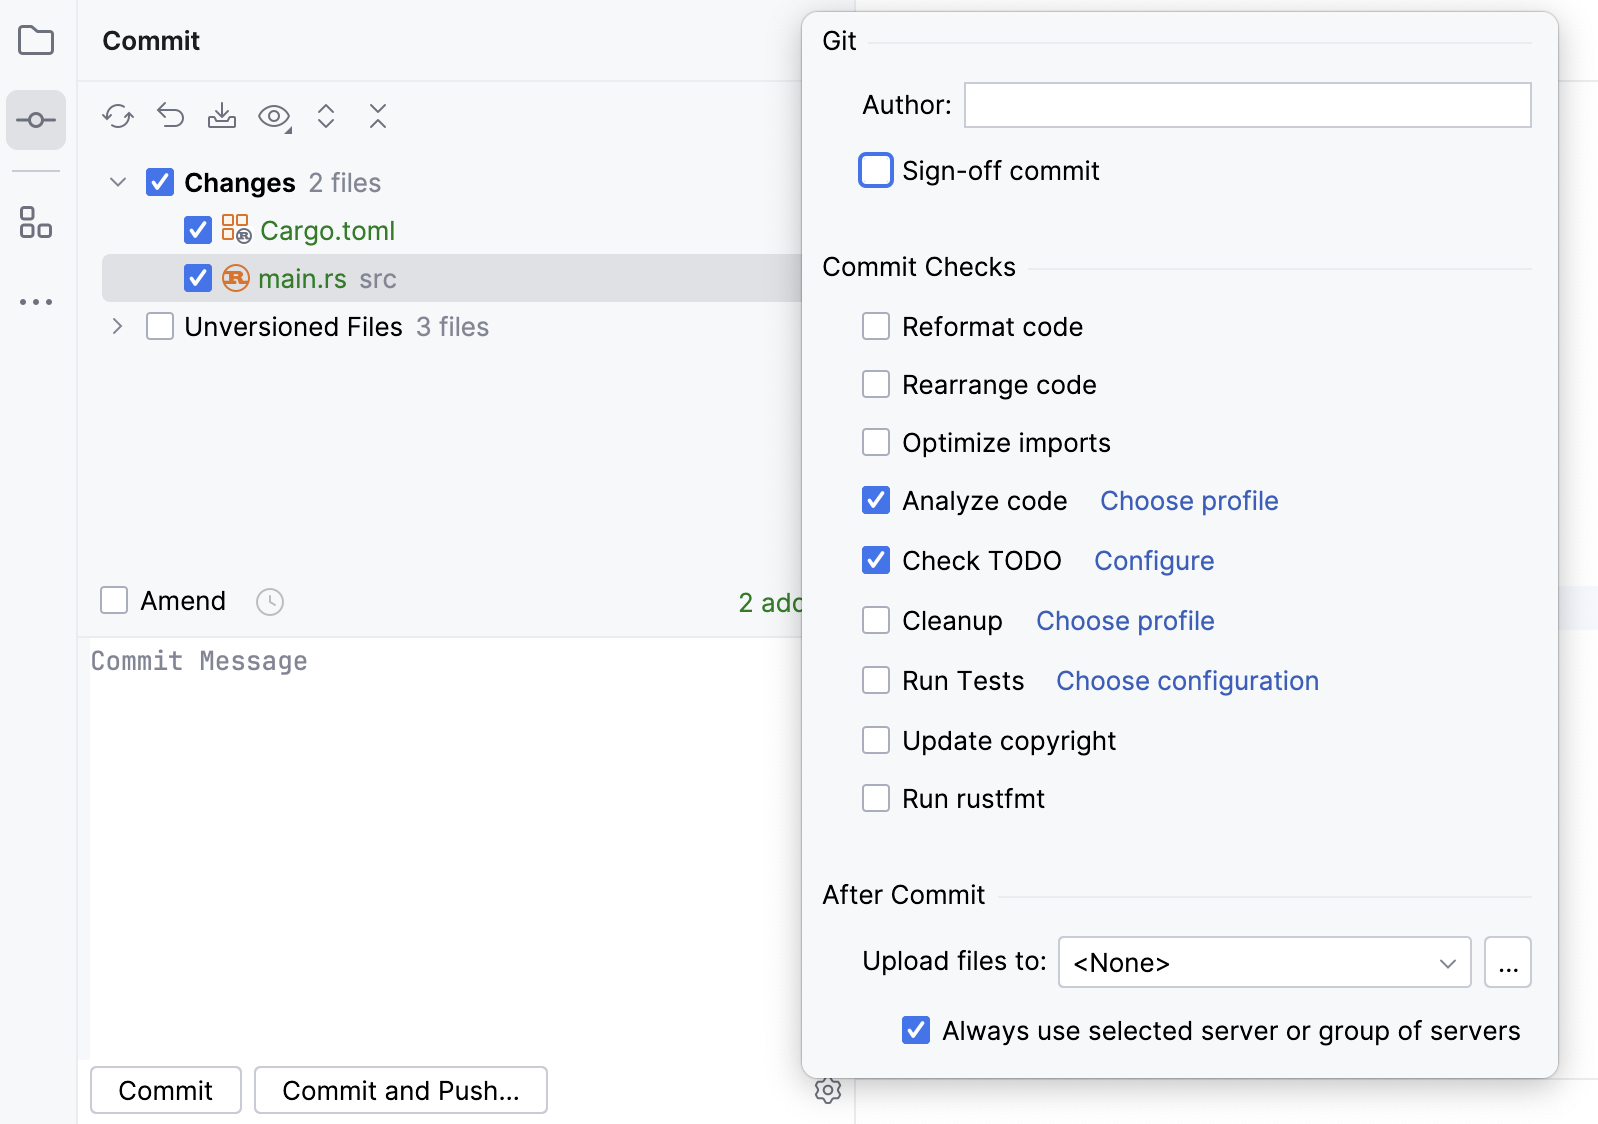Enable Optimize imports check
The image size is (1598, 1124).
(x=876, y=442)
